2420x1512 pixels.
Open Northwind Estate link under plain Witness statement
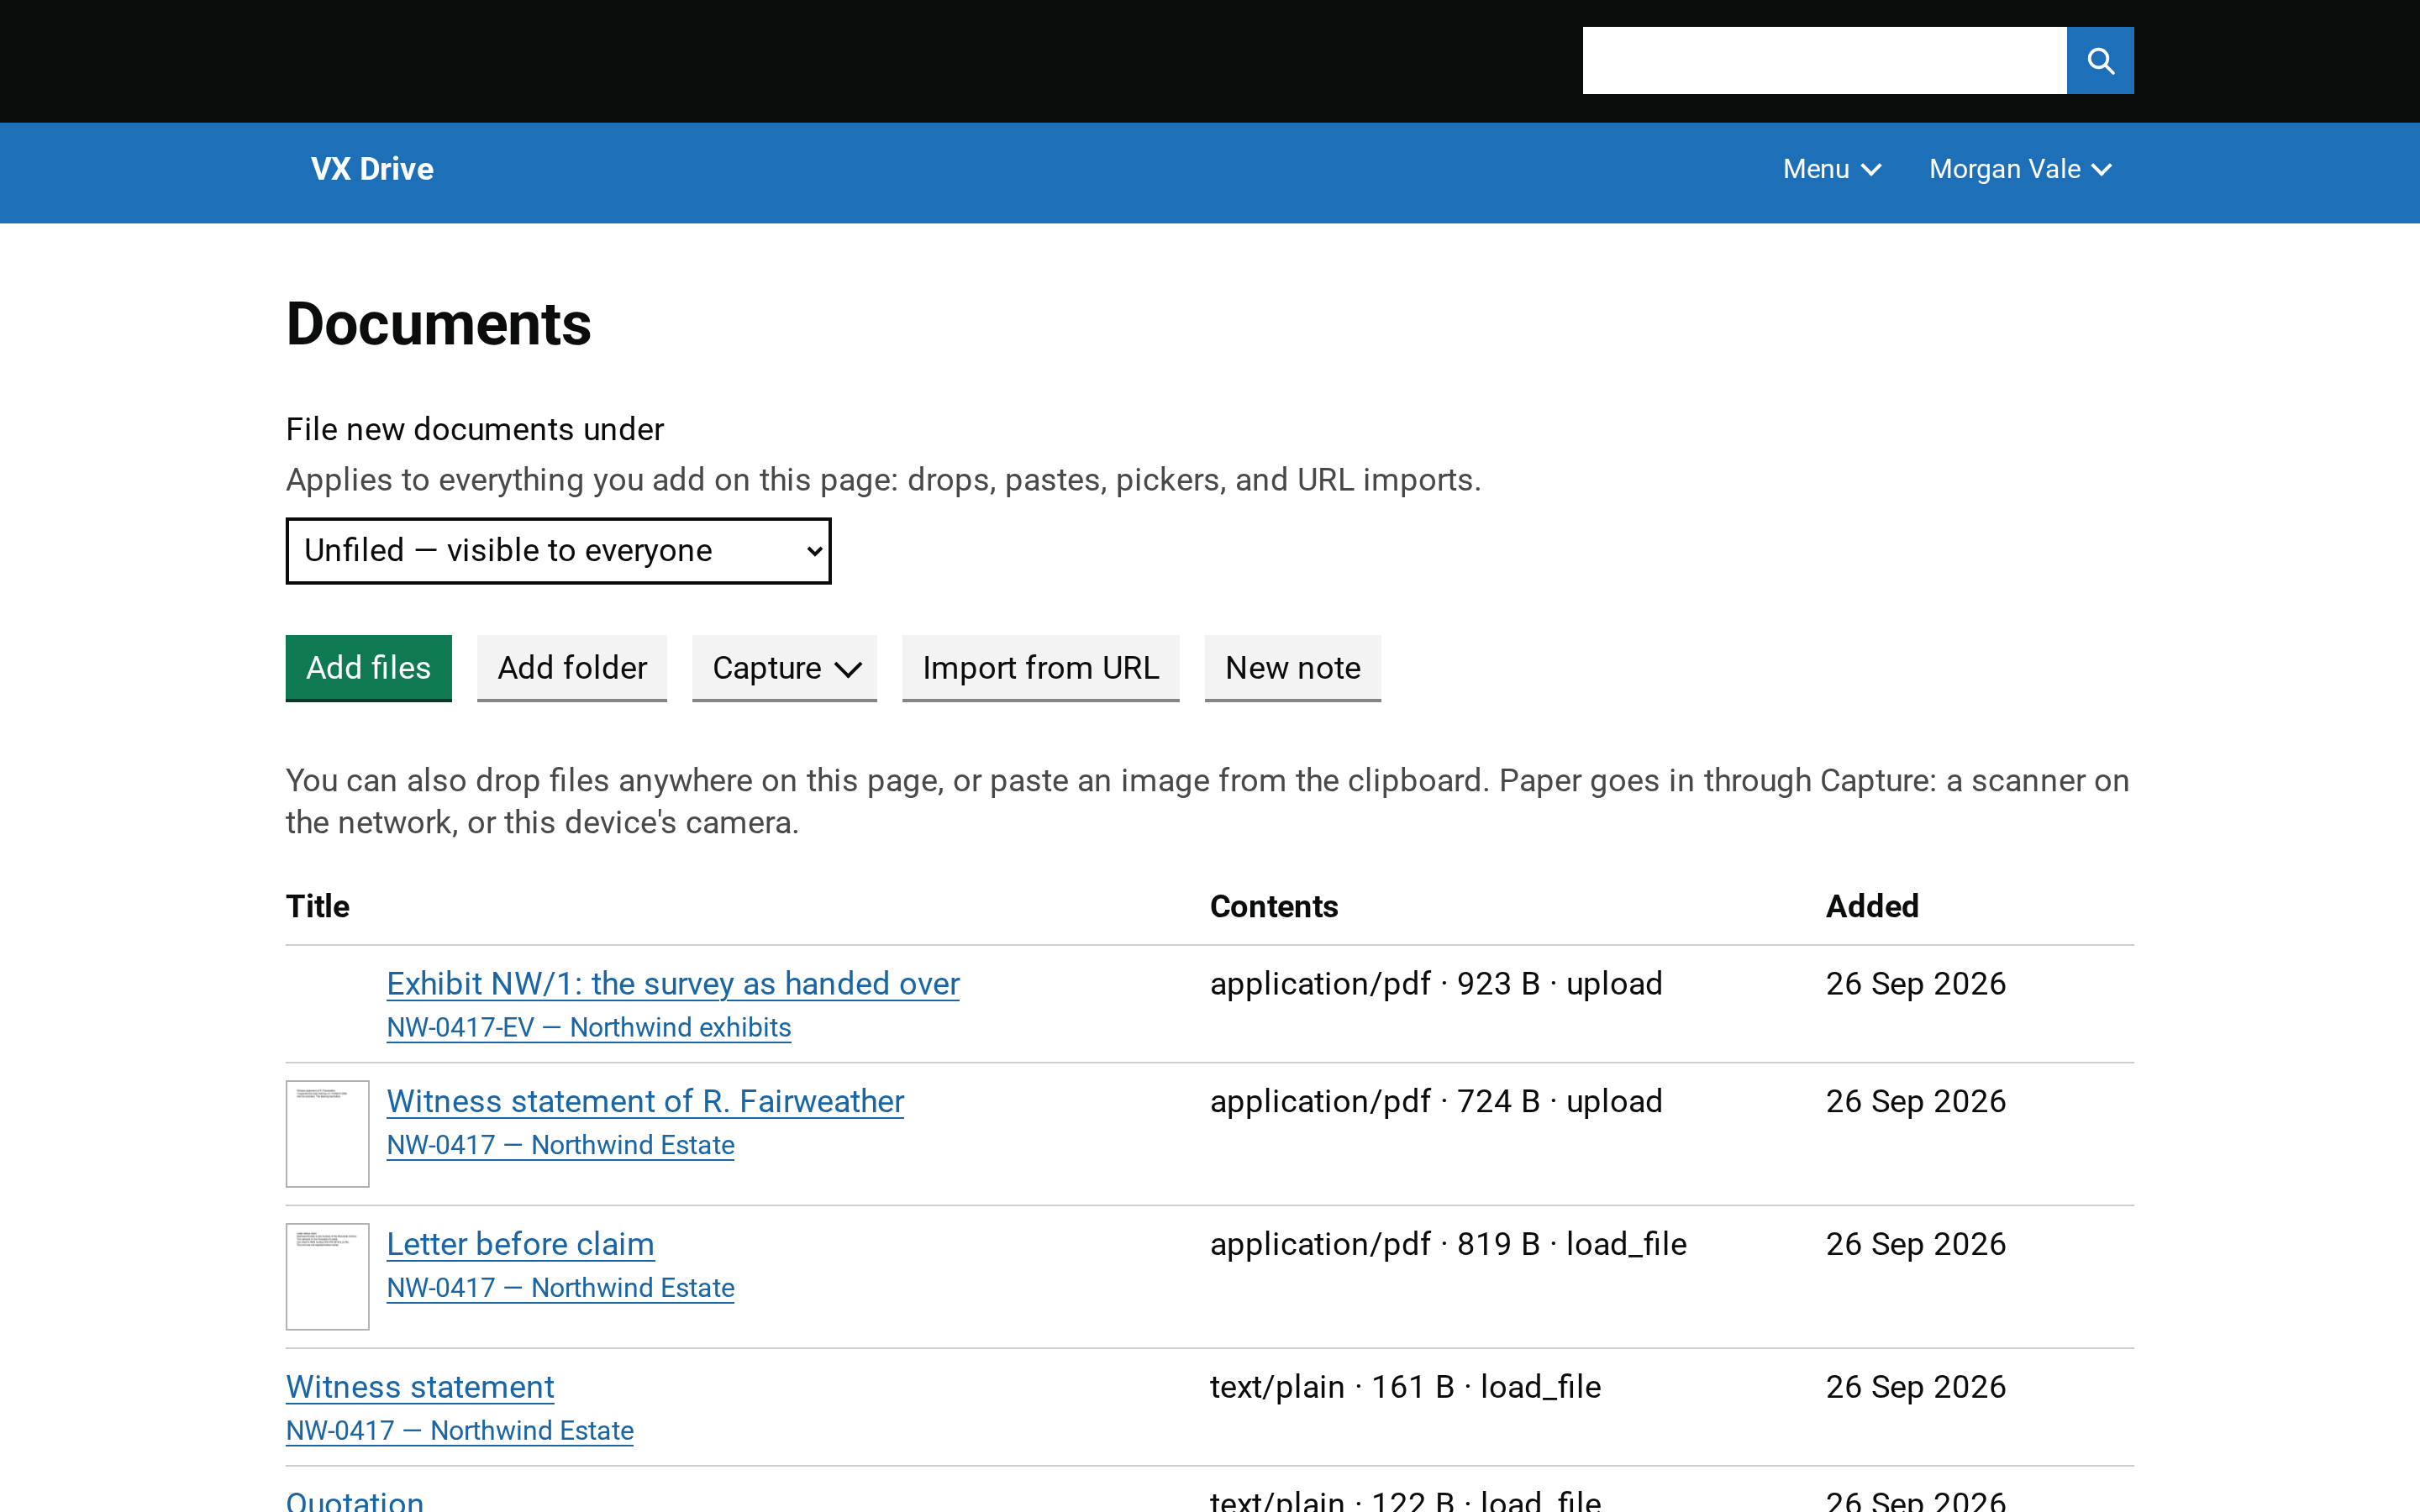point(460,1431)
